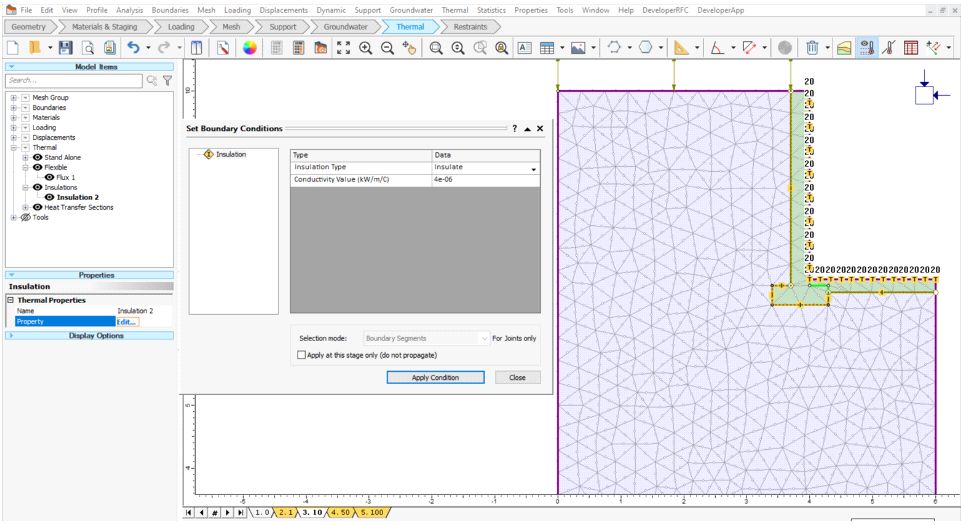Screen dimensions: 961x525
Task: Expand the Heat Transfer Sections node
Action: point(25,207)
